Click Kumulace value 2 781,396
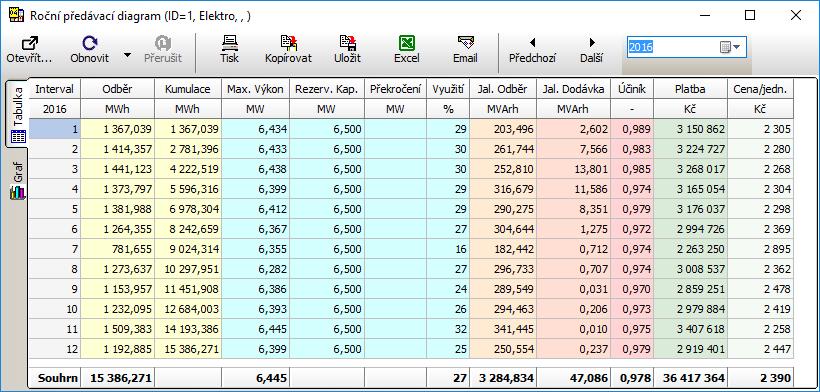 pos(188,149)
